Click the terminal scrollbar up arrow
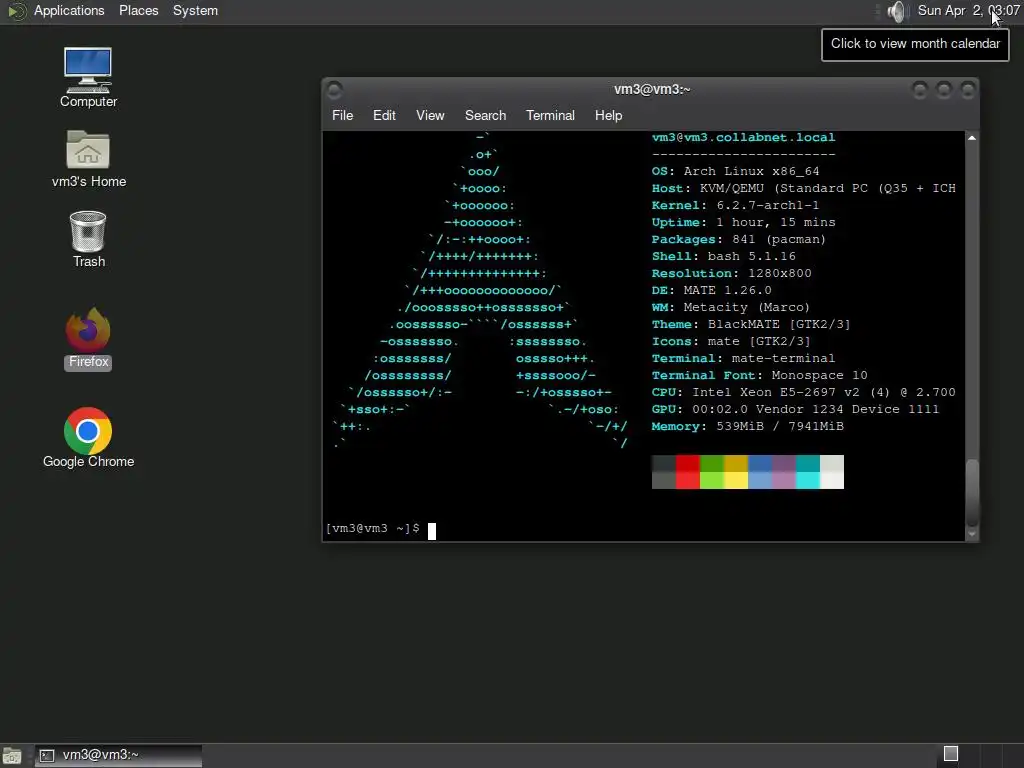The width and height of the screenshot is (1024, 768). tap(972, 138)
